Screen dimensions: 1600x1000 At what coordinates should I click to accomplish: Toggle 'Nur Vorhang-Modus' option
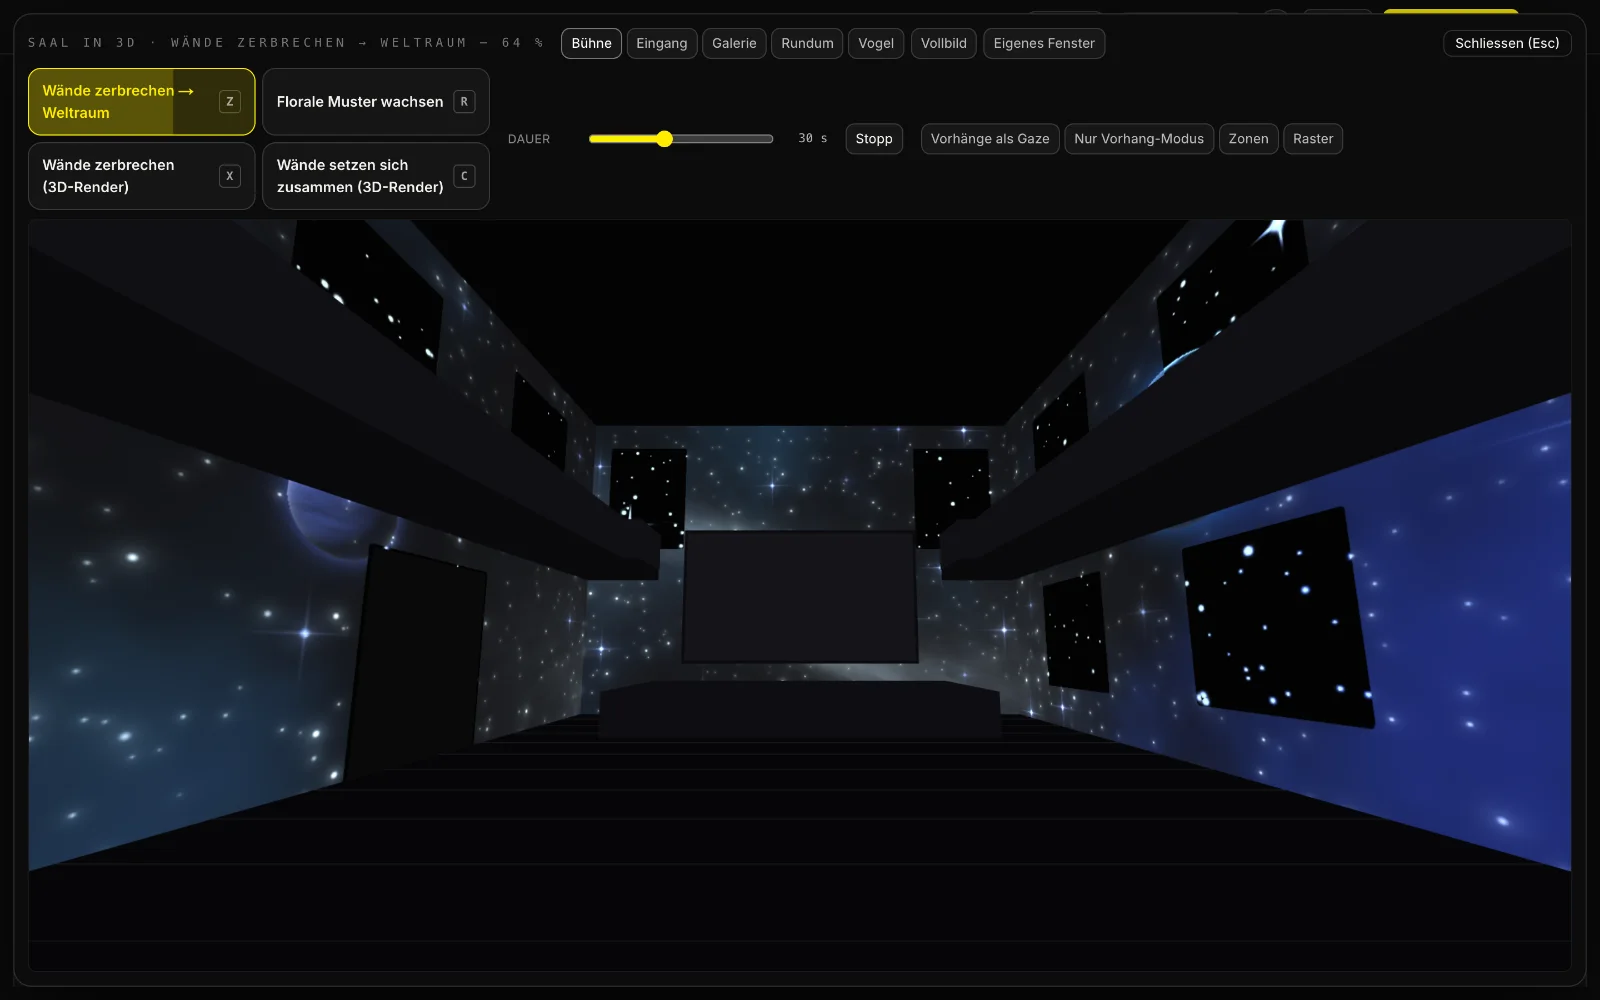(1139, 139)
